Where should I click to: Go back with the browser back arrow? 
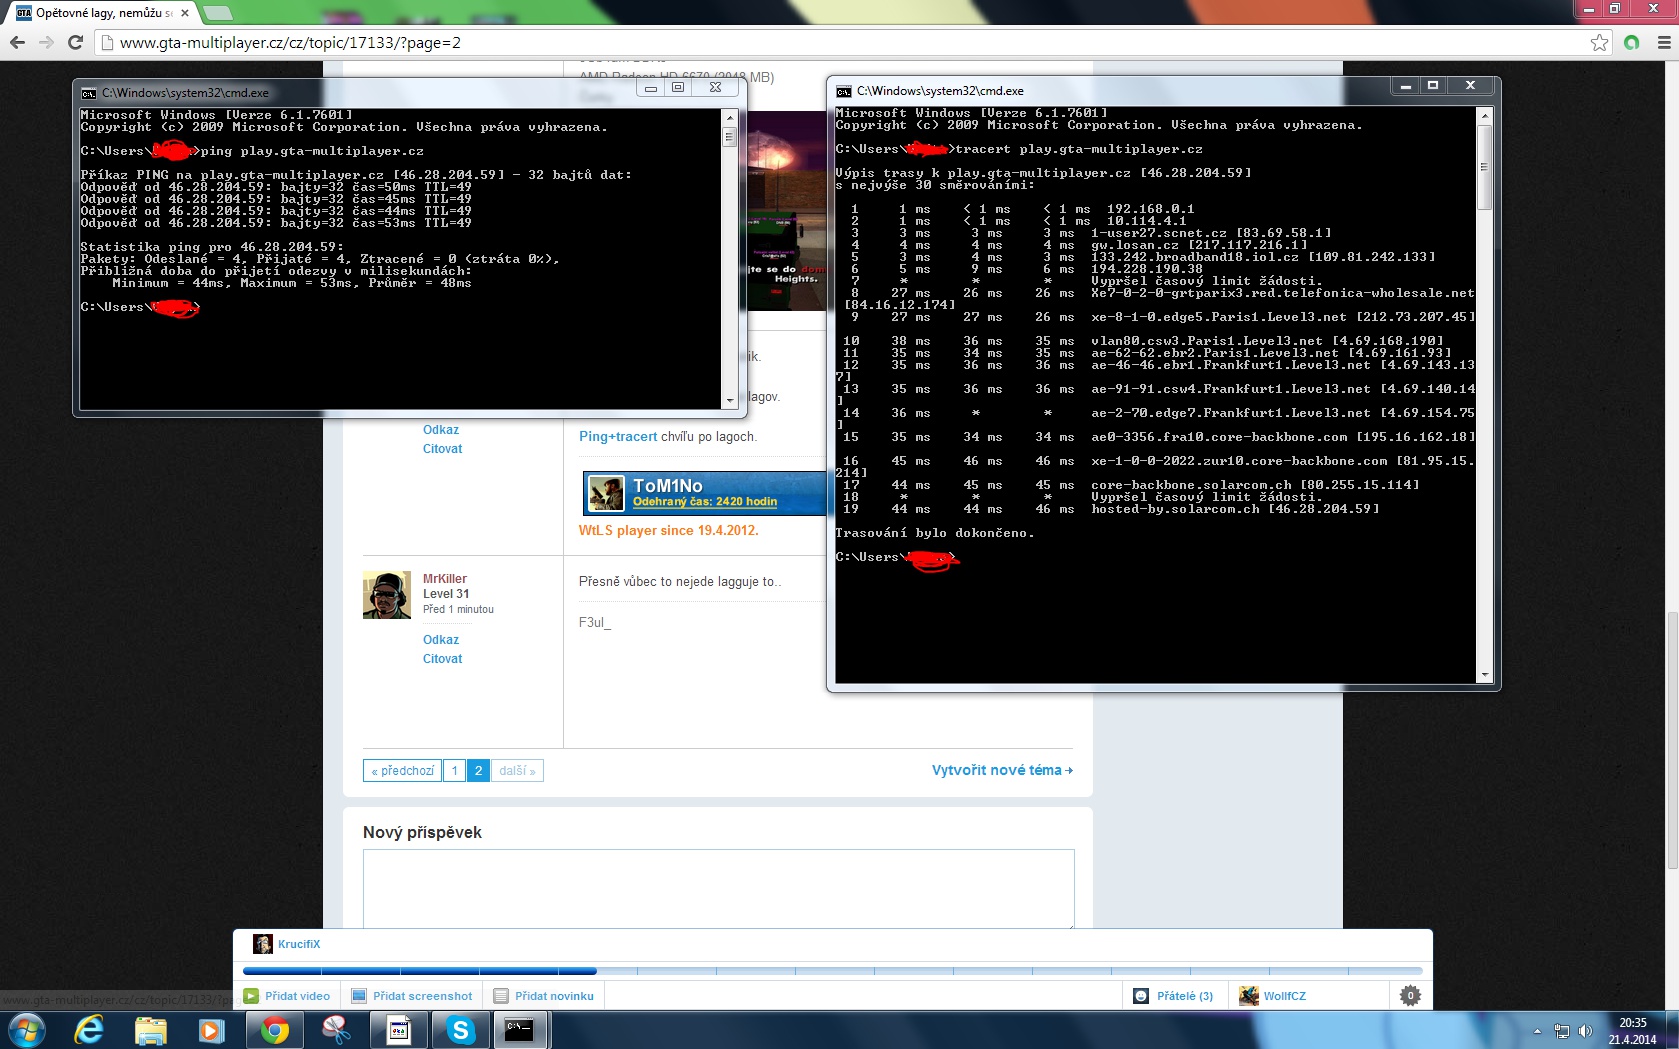click(x=17, y=42)
